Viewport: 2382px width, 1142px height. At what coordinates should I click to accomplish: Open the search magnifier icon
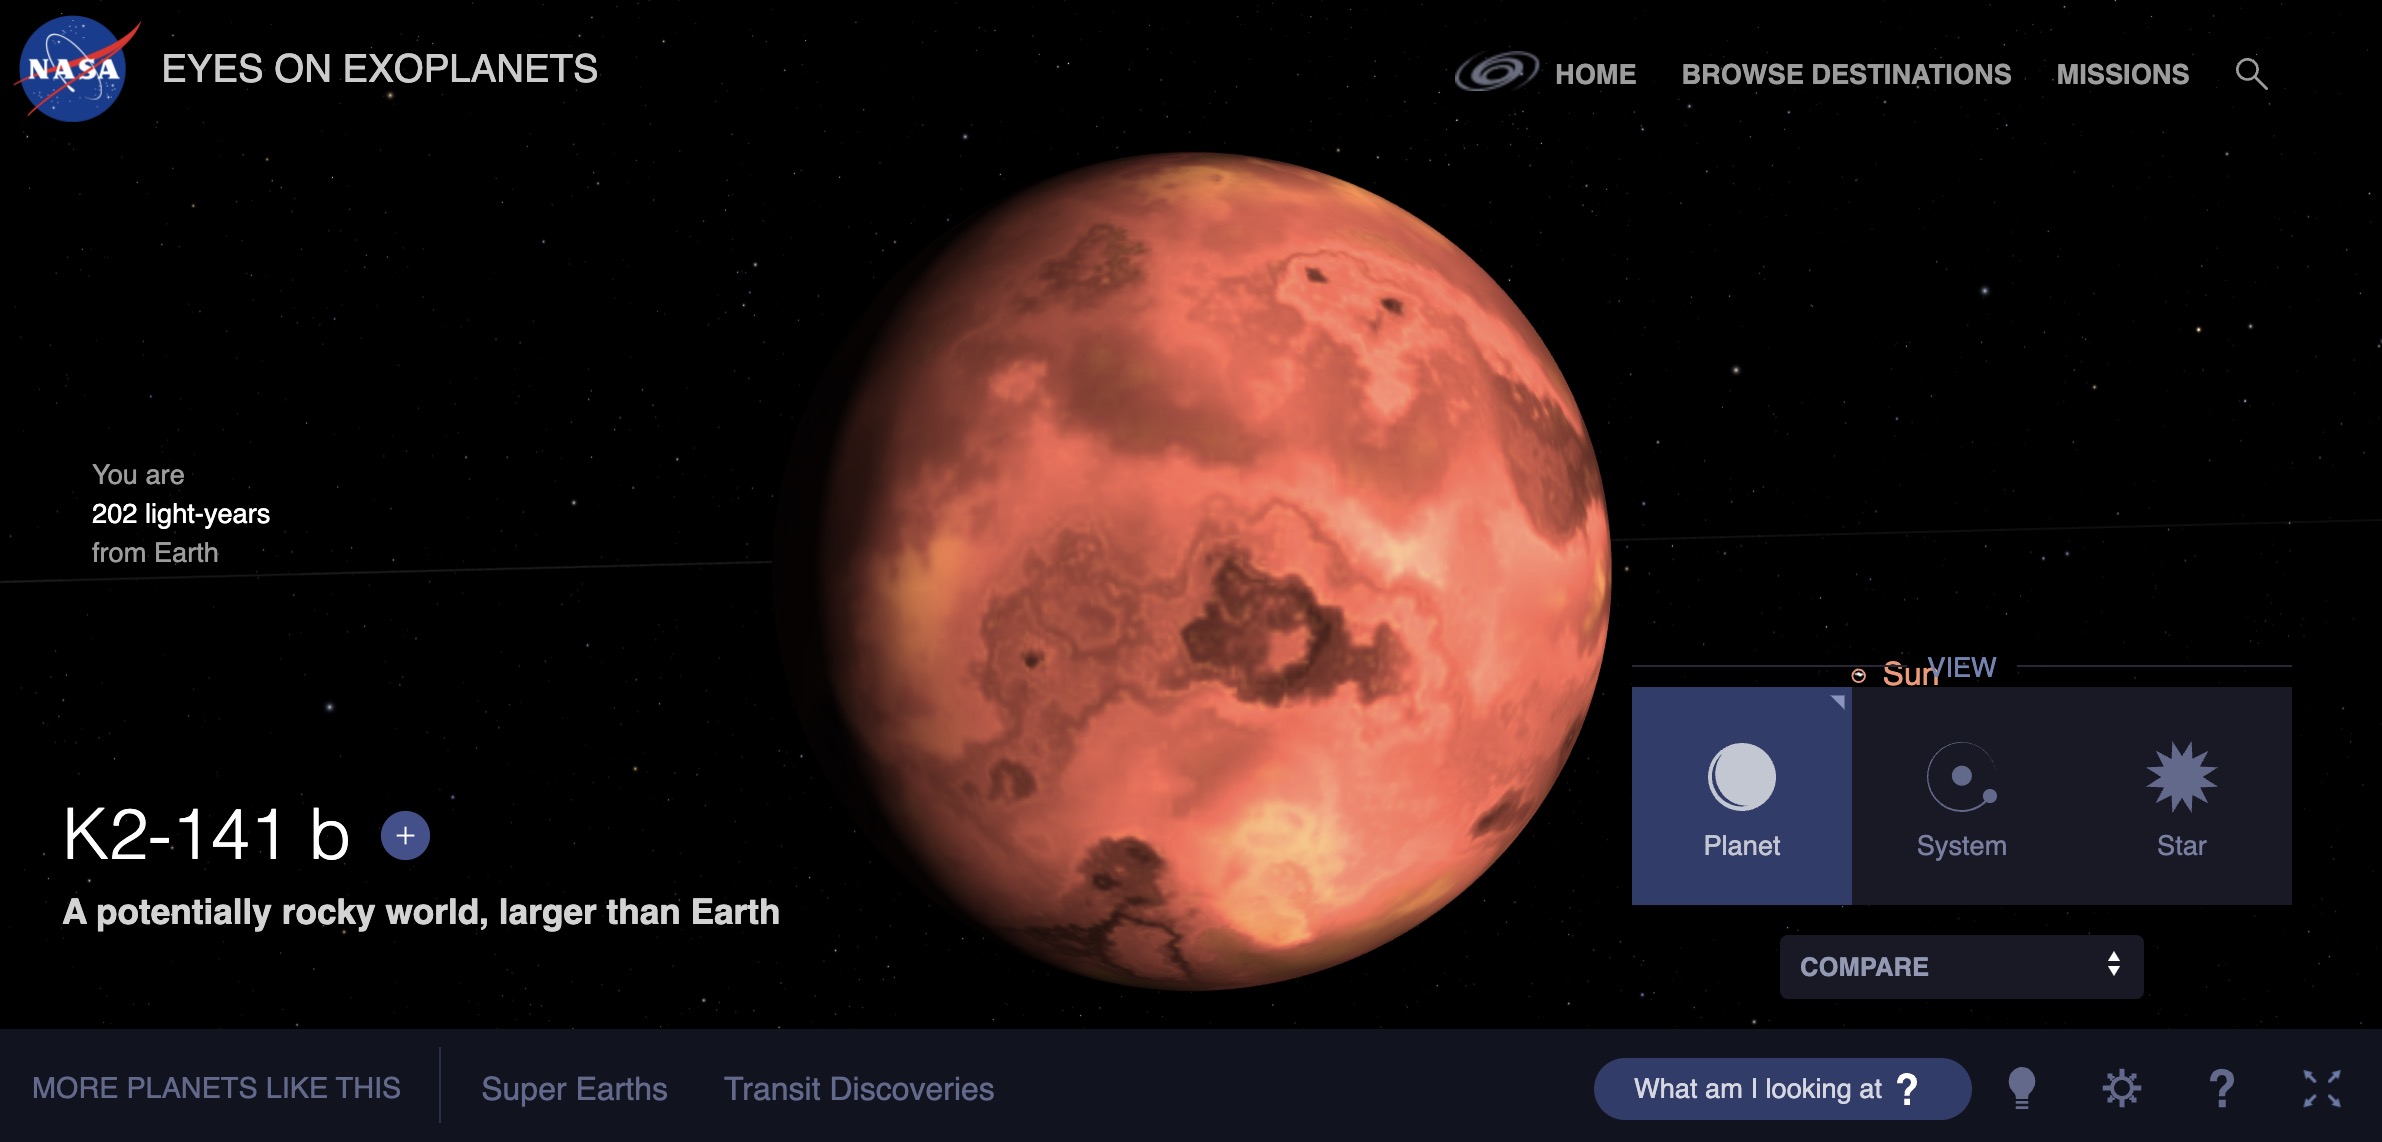click(x=2251, y=74)
